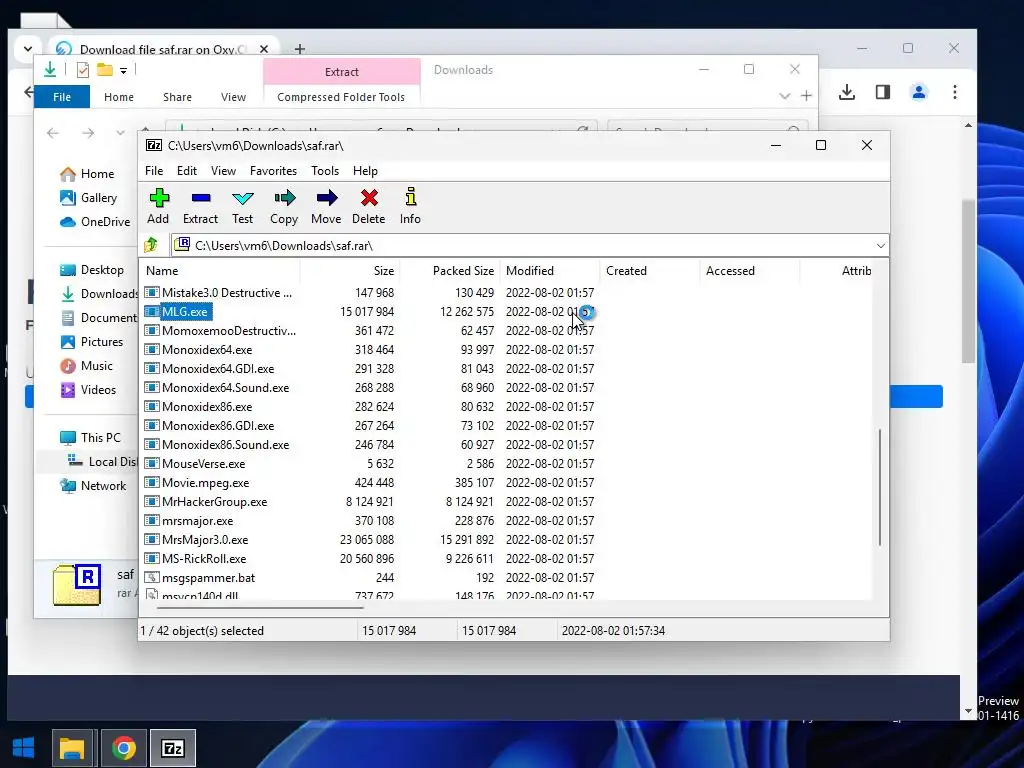This screenshot has width=1024, height=768.
Task: Go to Home in the Explorer sidebar
Action: point(87,174)
